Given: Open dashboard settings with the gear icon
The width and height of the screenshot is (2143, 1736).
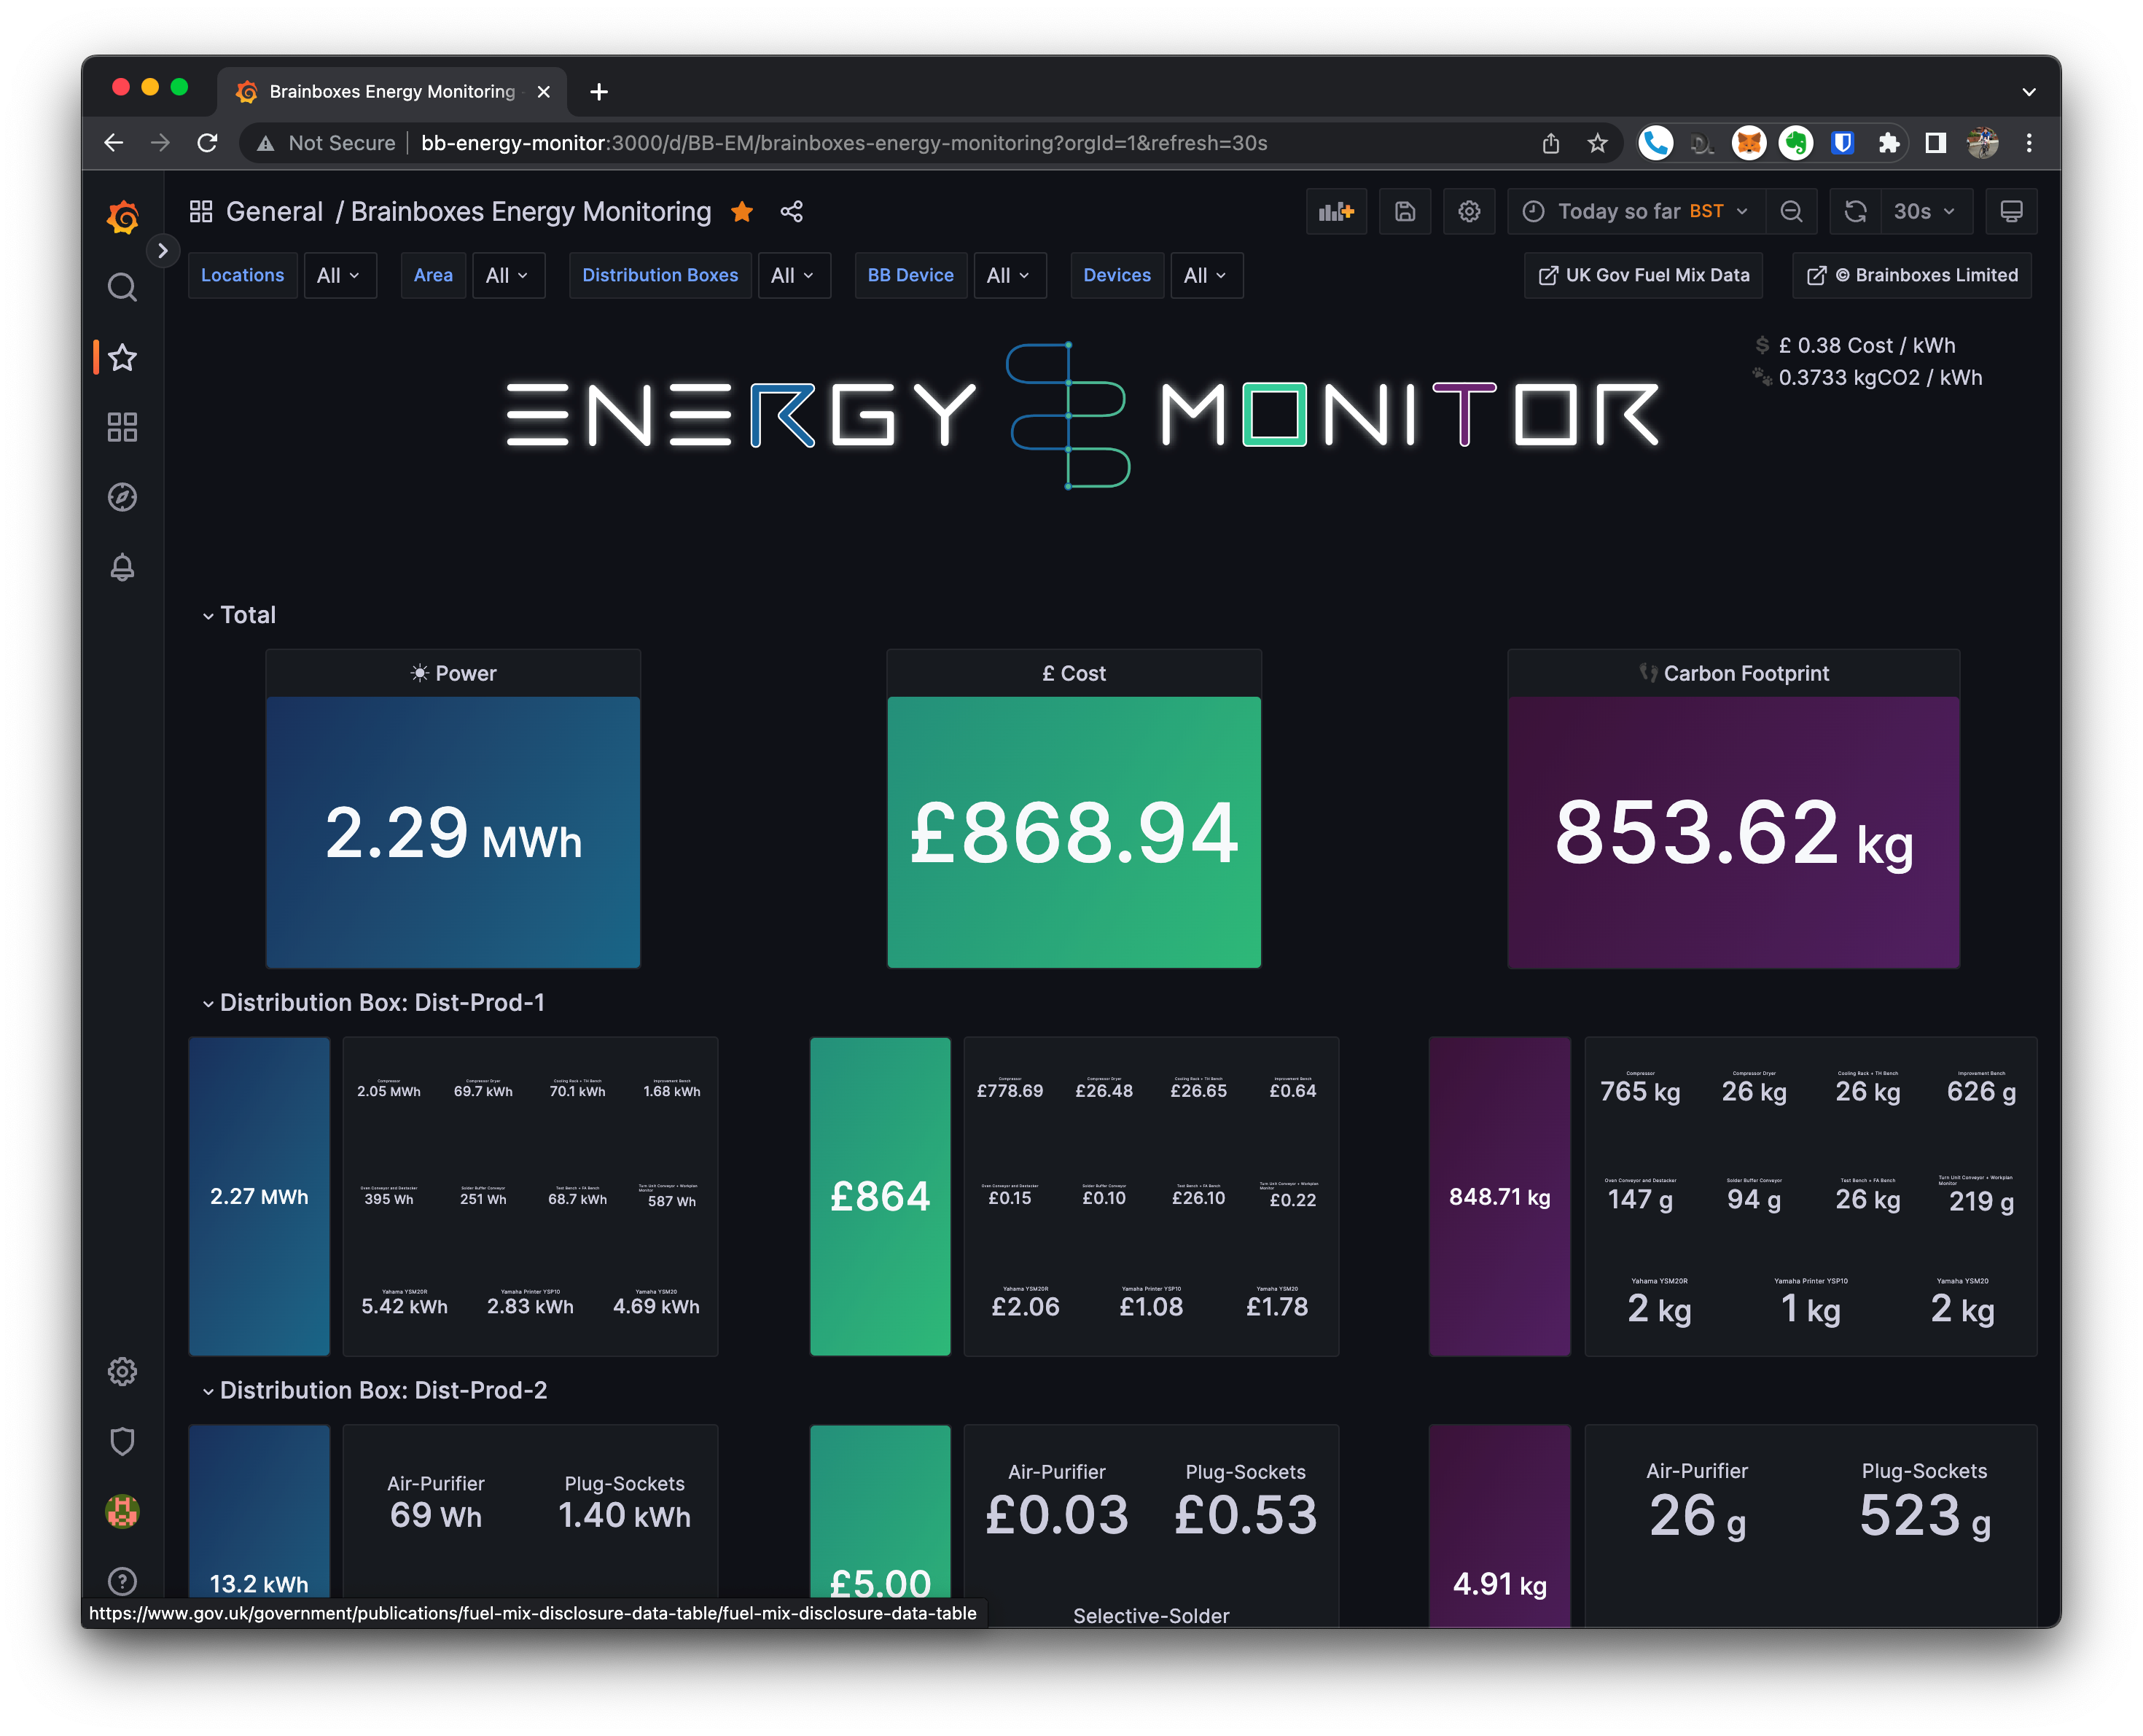Looking at the screenshot, I should click(1469, 211).
